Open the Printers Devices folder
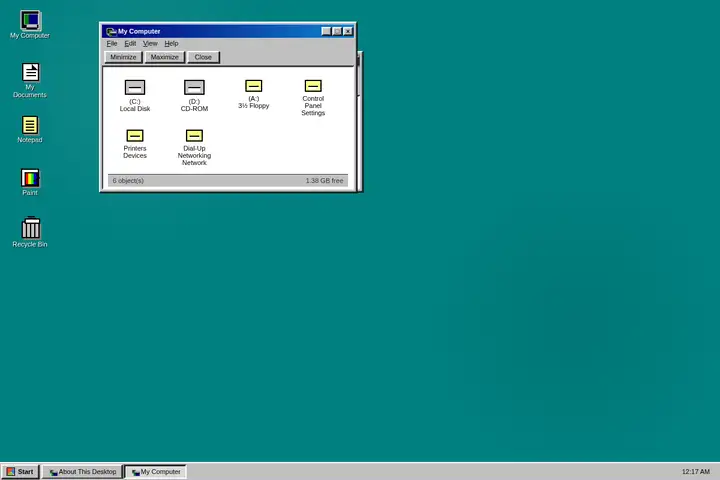720x480 pixels. [135, 144]
